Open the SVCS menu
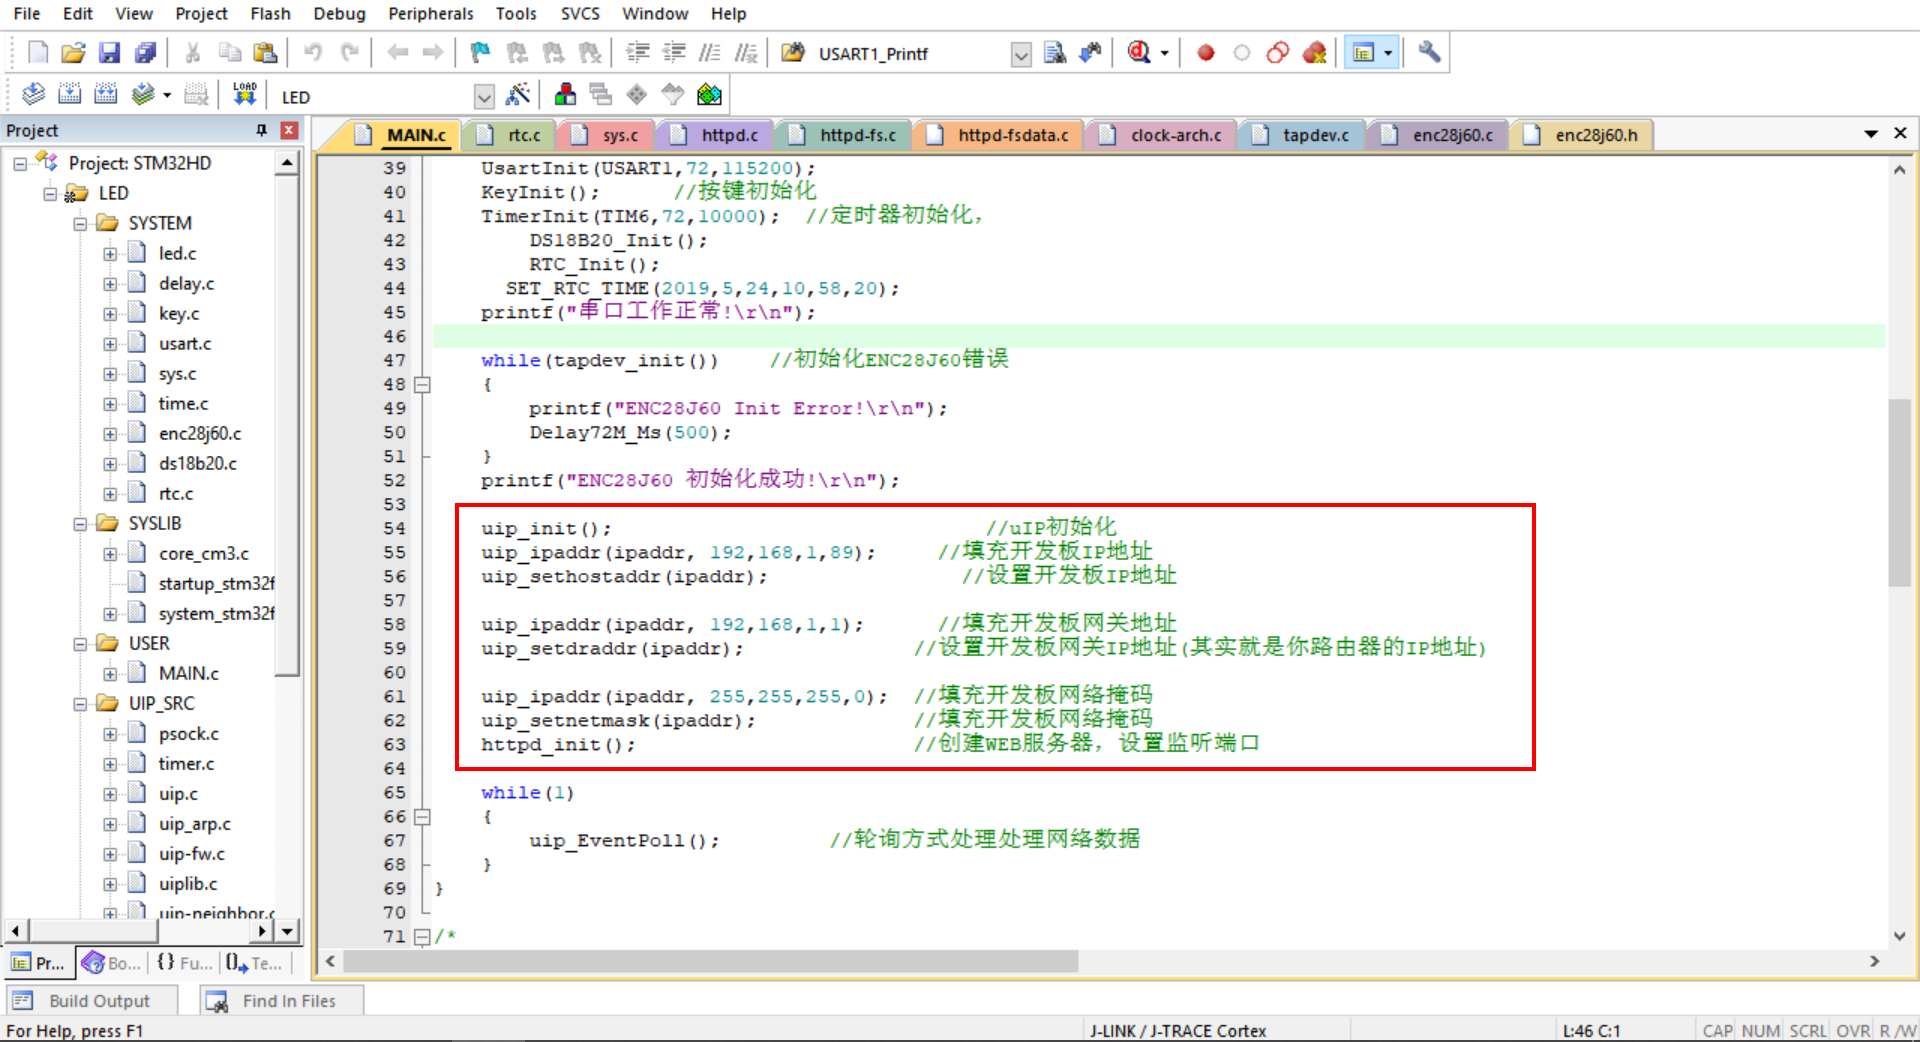This screenshot has width=1920, height=1042. point(580,14)
